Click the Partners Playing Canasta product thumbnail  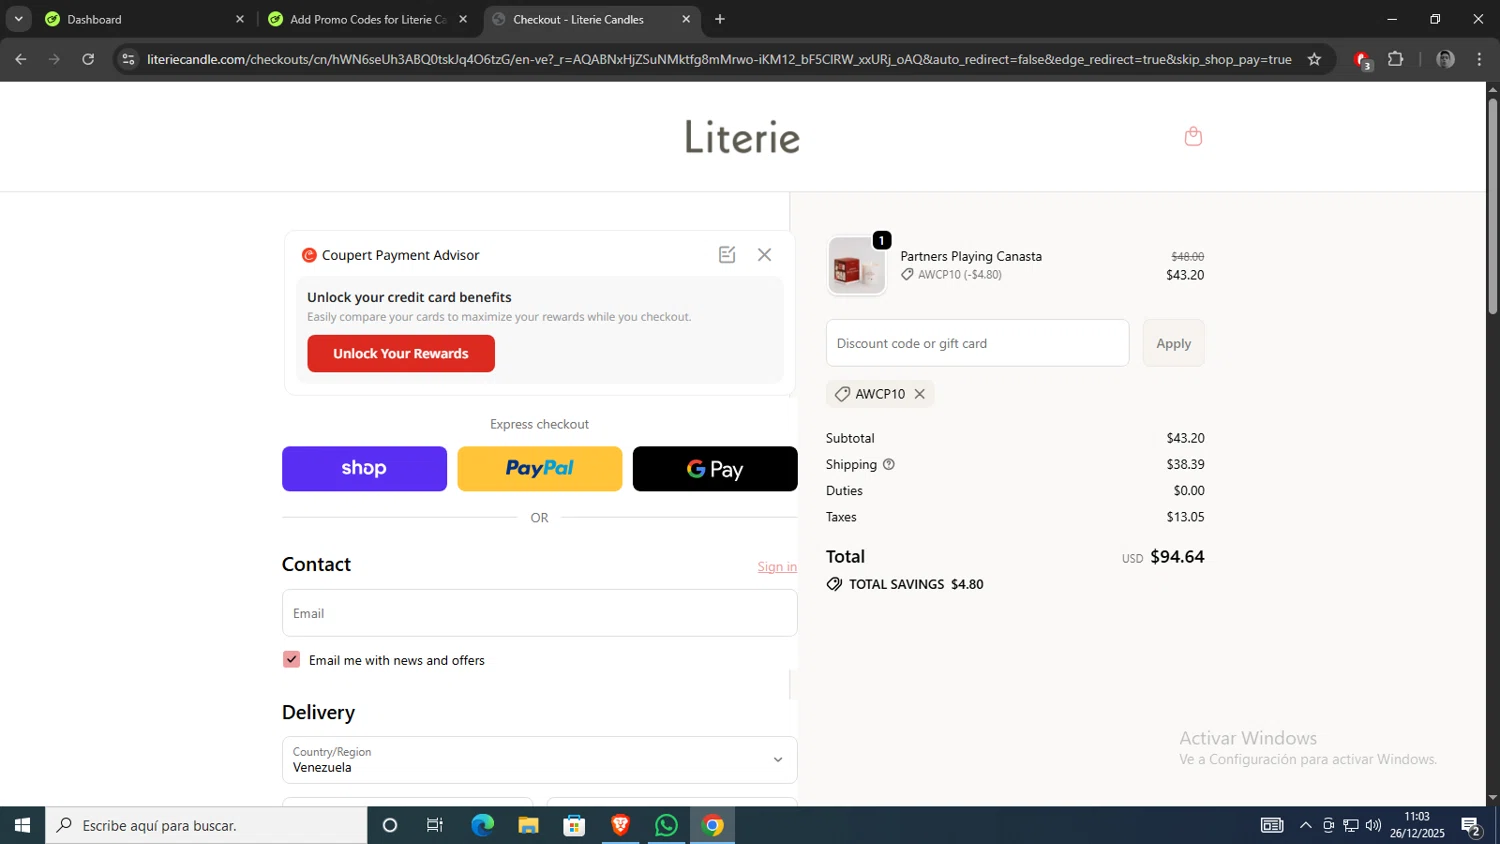click(x=856, y=266)
